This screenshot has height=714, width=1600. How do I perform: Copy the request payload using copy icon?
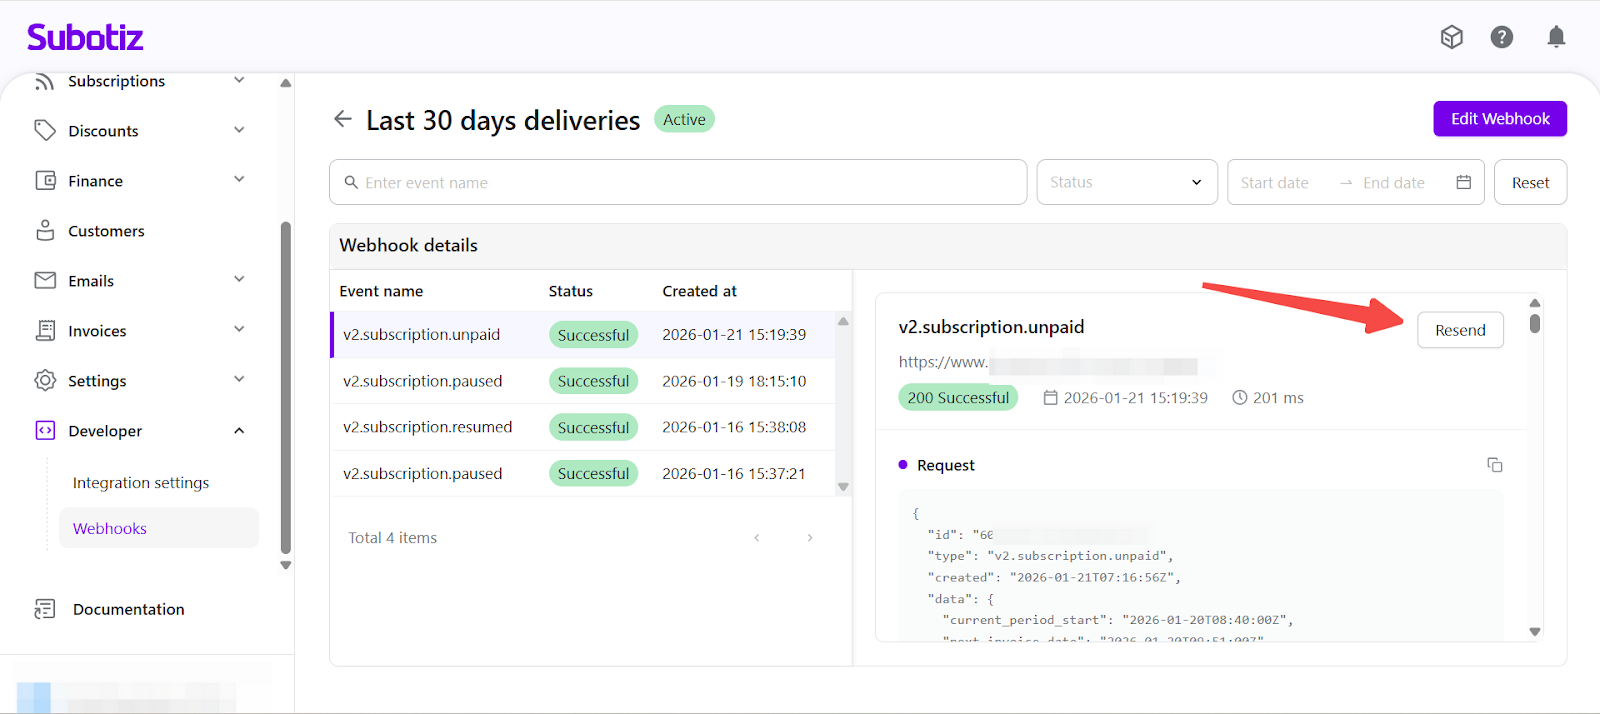pyautogui.click(x=1494, y=465)
